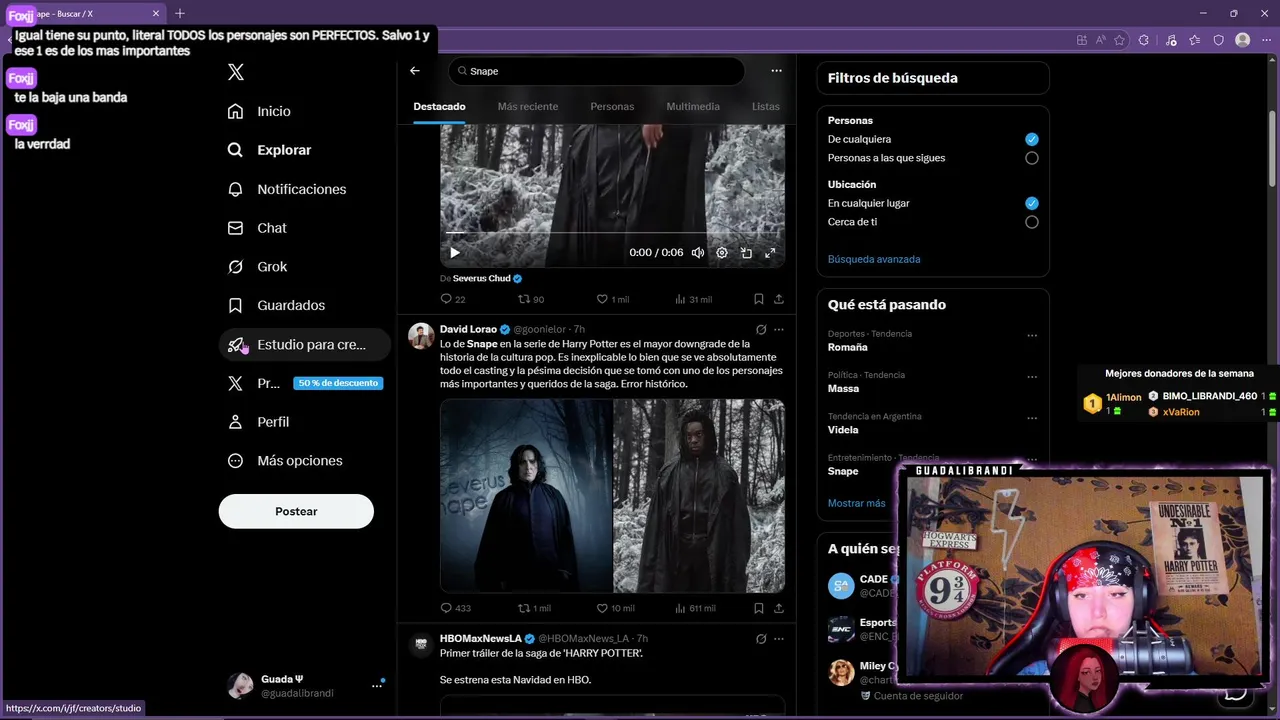Click the 50 % de descuento badge

(338, 383)
